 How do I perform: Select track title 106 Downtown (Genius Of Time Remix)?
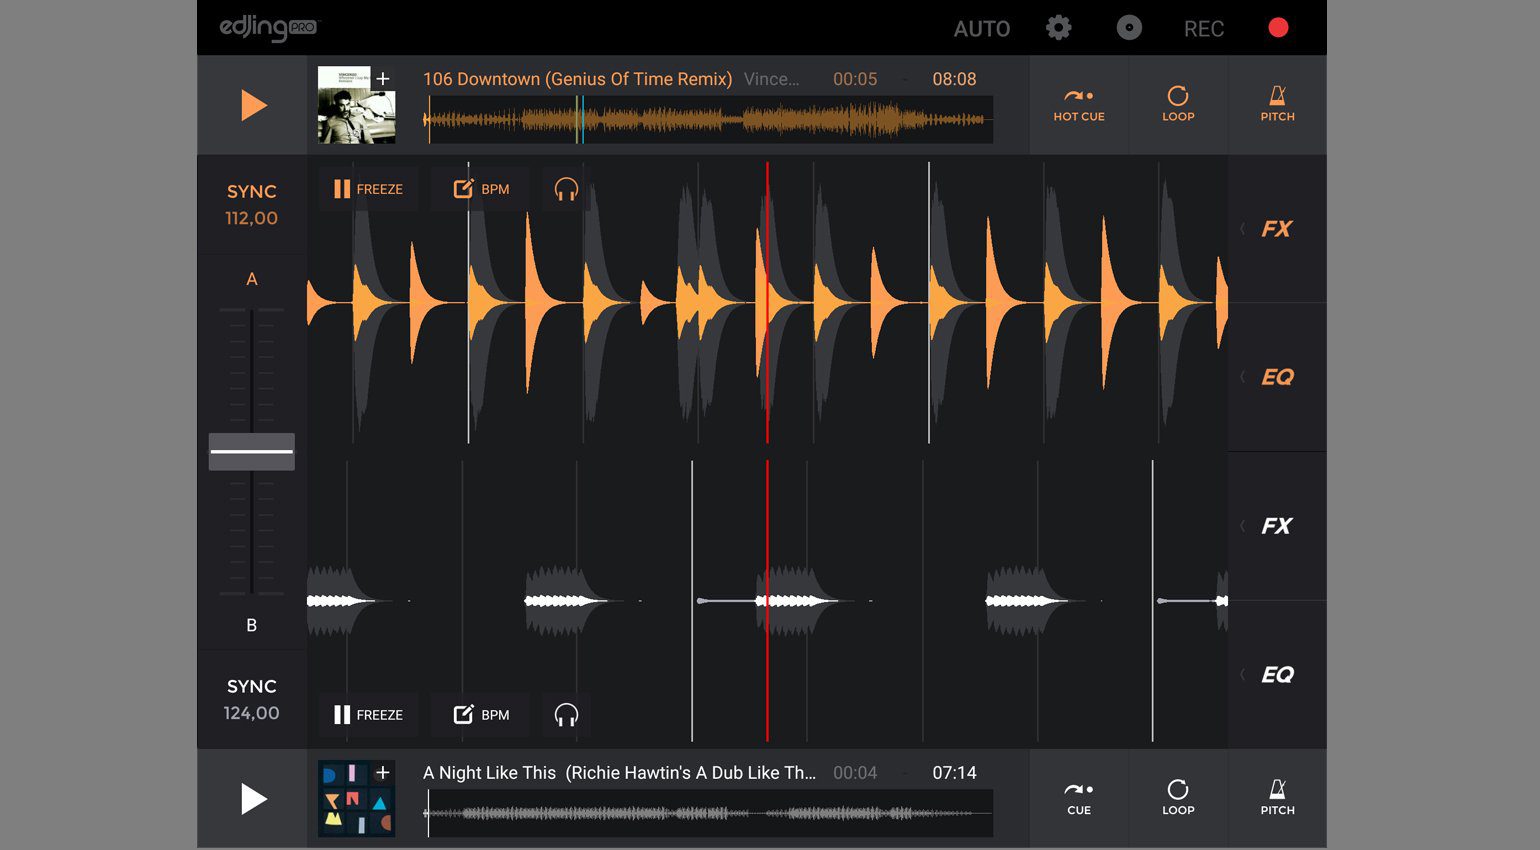[577, 79]
